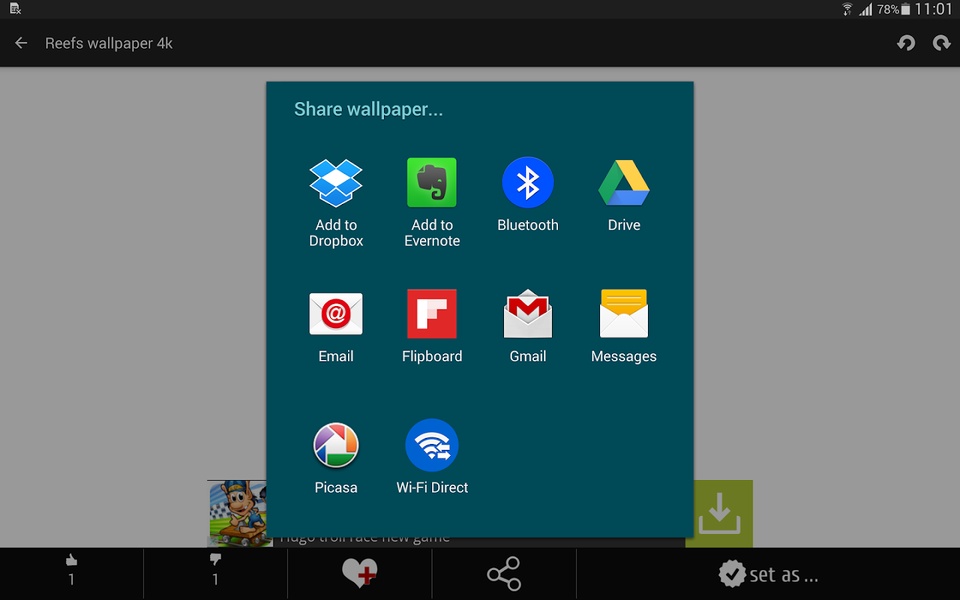Share wallpaper via Add to Dropbox
Screen dimensions: 960x600
(336, 202)
